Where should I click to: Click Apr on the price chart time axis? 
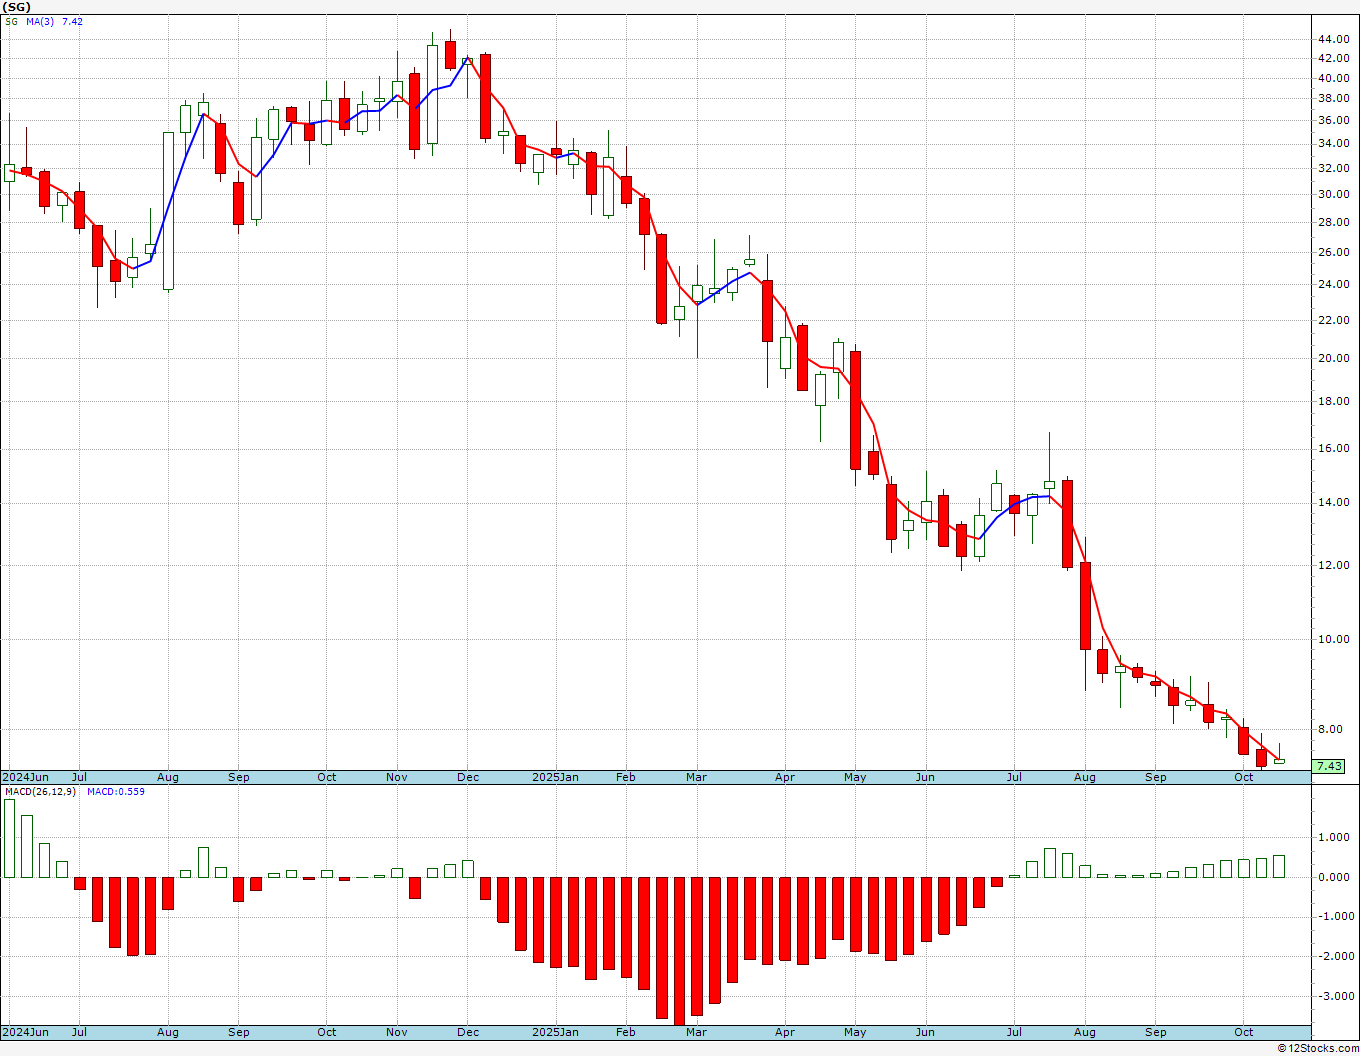[x=786, y=777]
